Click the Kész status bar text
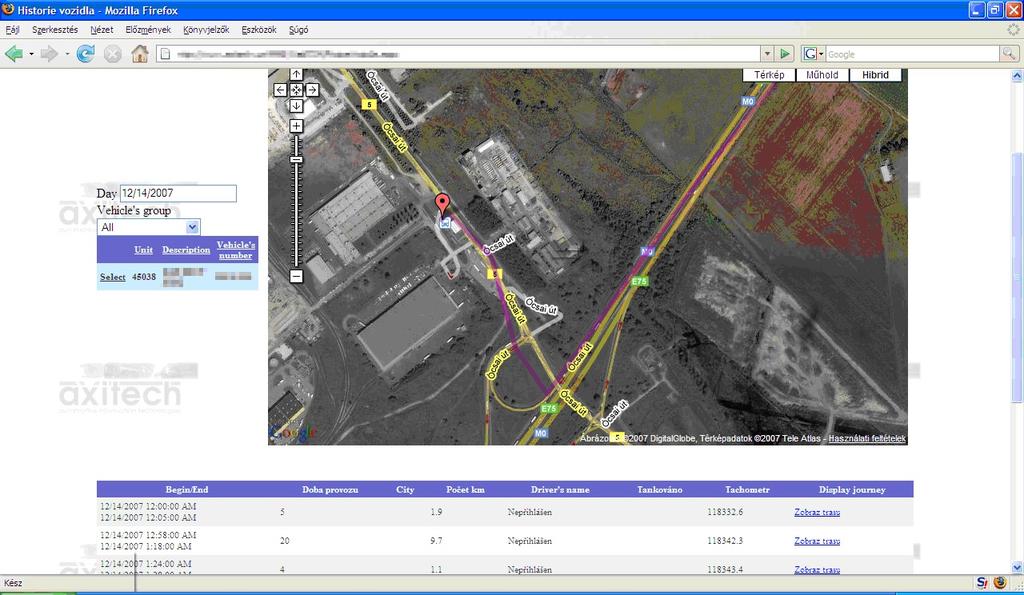The image size is (1024, 595). pos(13,583)
